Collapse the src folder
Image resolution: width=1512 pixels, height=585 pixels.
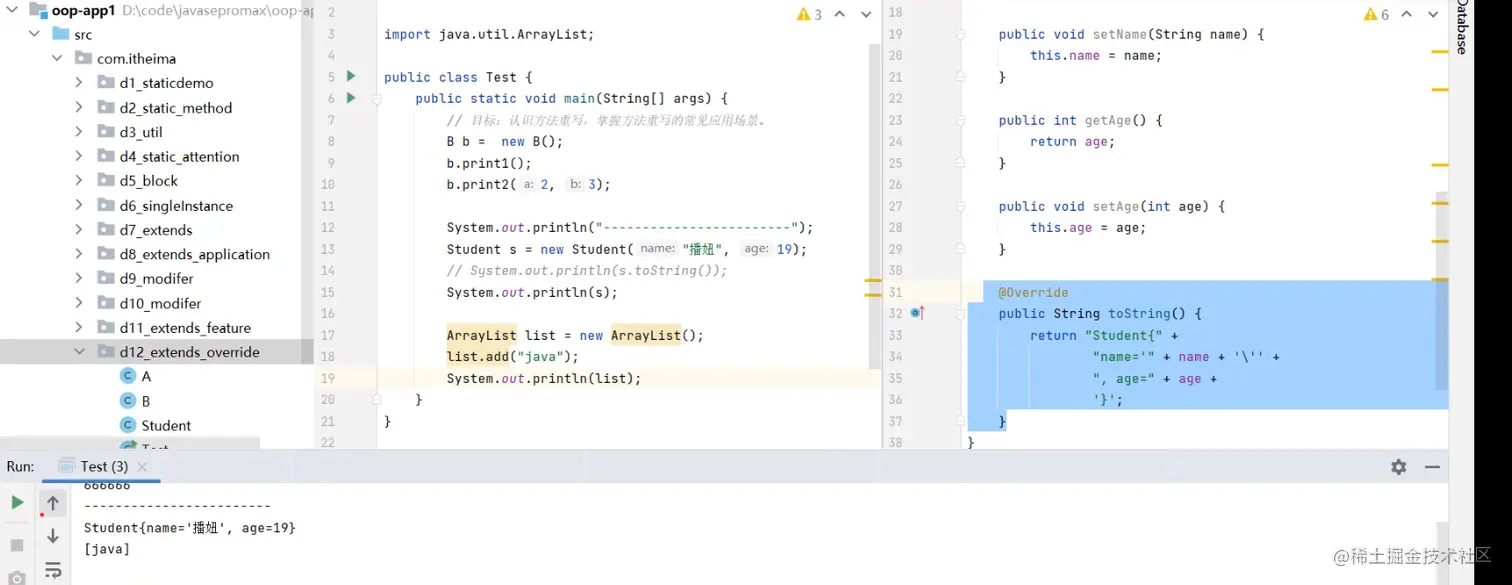(x=34, y=34)
